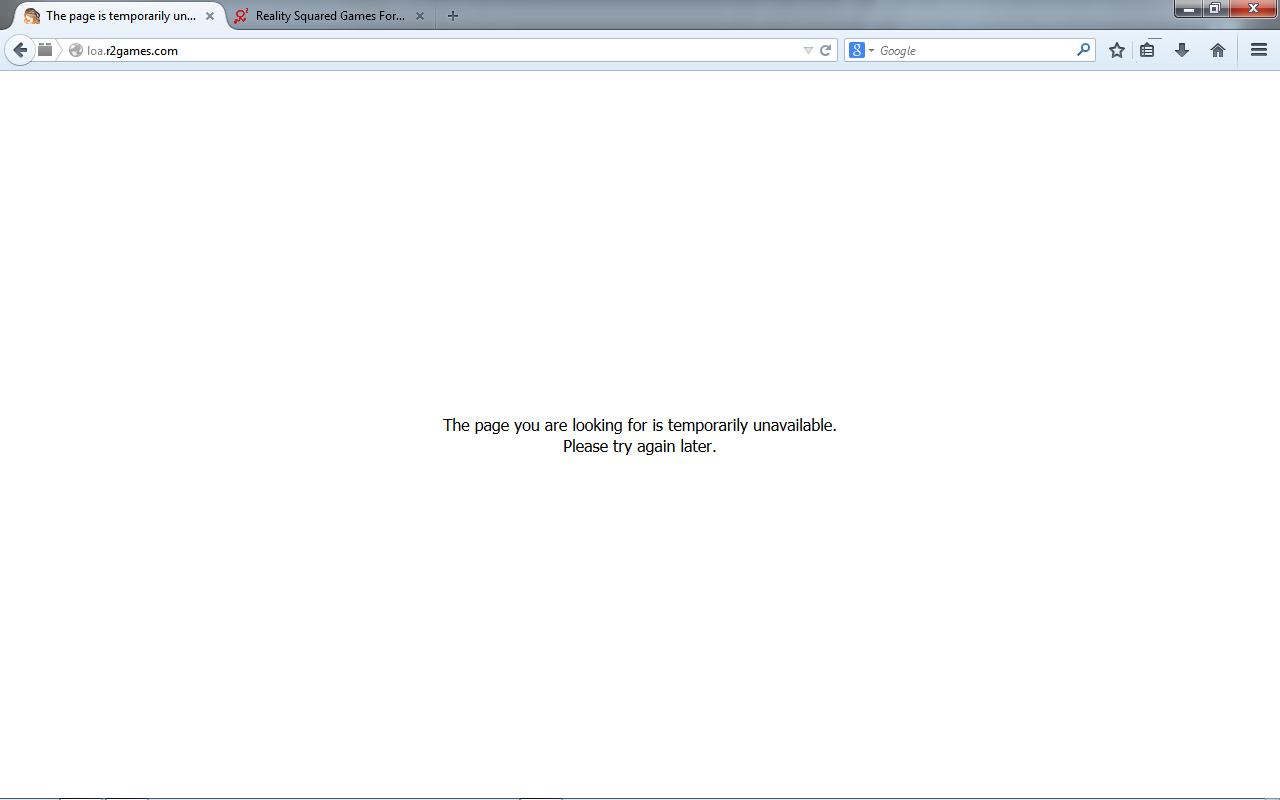Restore down the browser window
The width and height of the screenshot is (1280, 800).
1214,8
